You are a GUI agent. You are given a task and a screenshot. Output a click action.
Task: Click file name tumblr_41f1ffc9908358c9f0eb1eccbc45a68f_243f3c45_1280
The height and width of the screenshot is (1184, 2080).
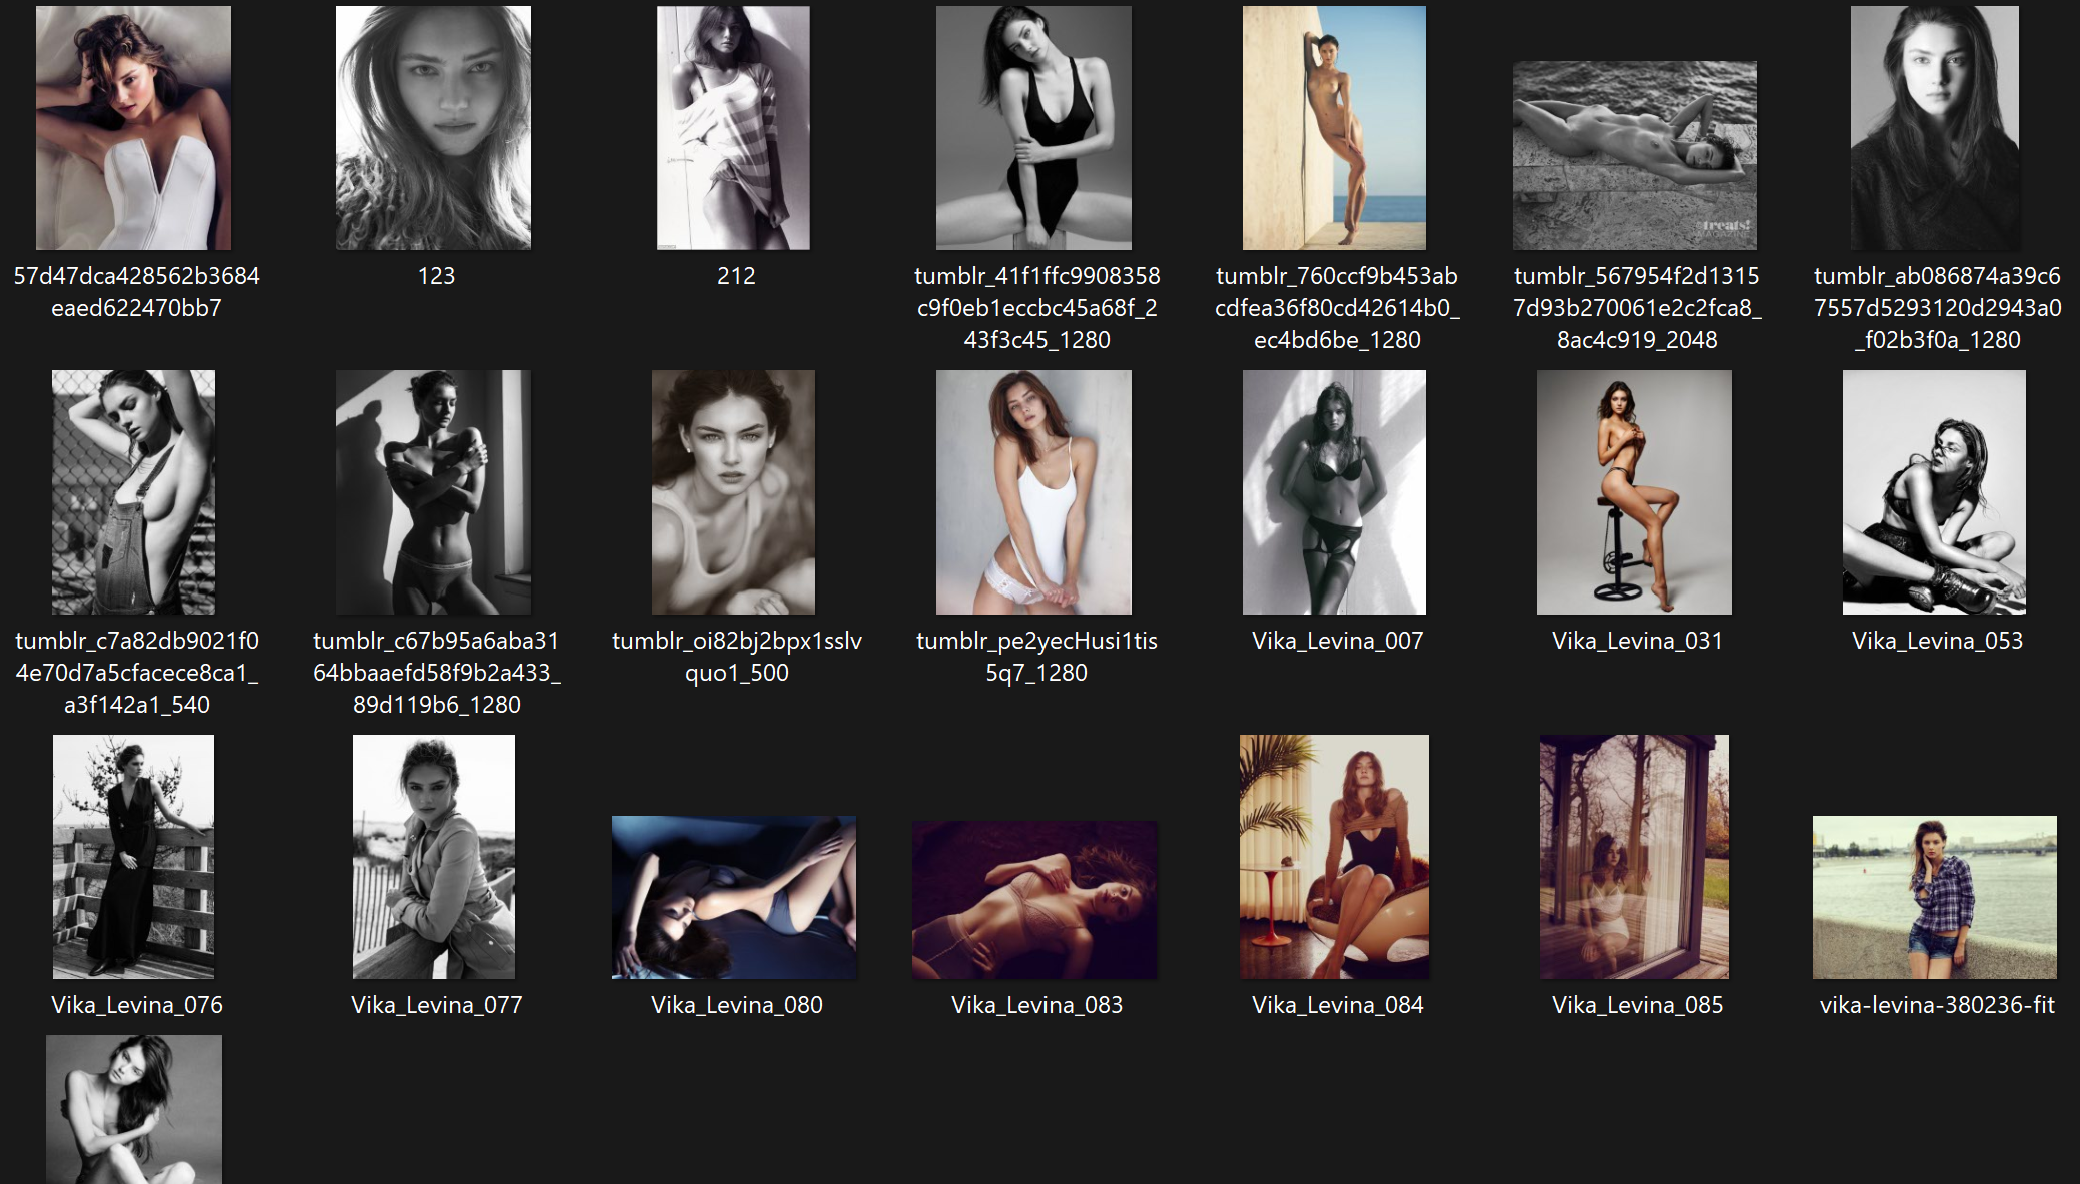click(x=1037, y=308)
